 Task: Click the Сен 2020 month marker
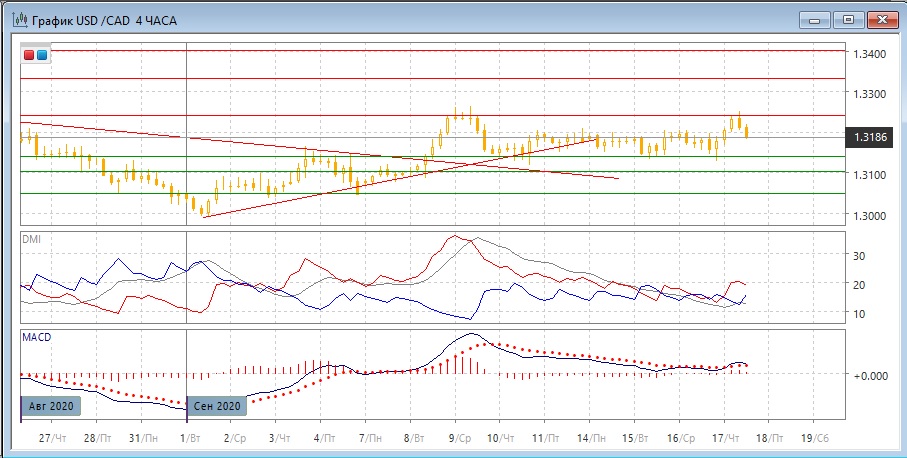(x=215, y=406)
